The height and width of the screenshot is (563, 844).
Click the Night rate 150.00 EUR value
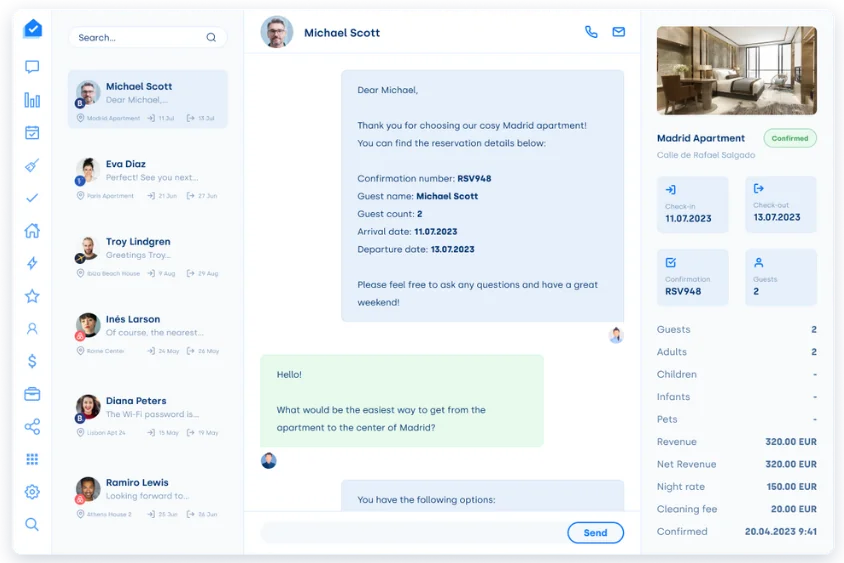pyautogui.click(x=791, y=487)
